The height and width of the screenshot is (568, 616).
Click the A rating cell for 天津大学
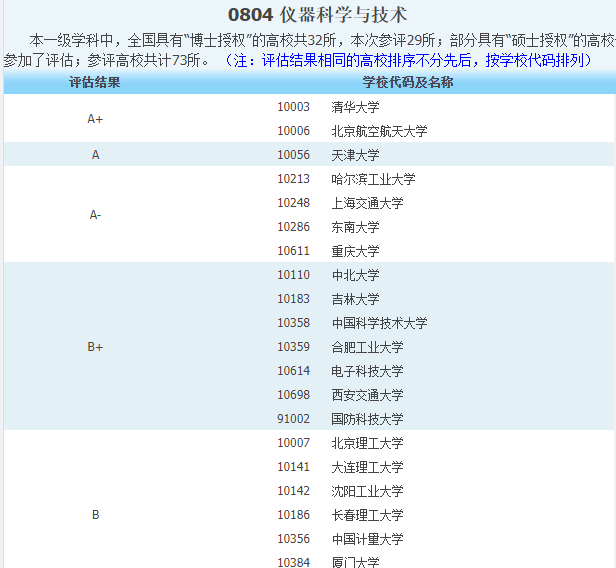tap(95, 155)
